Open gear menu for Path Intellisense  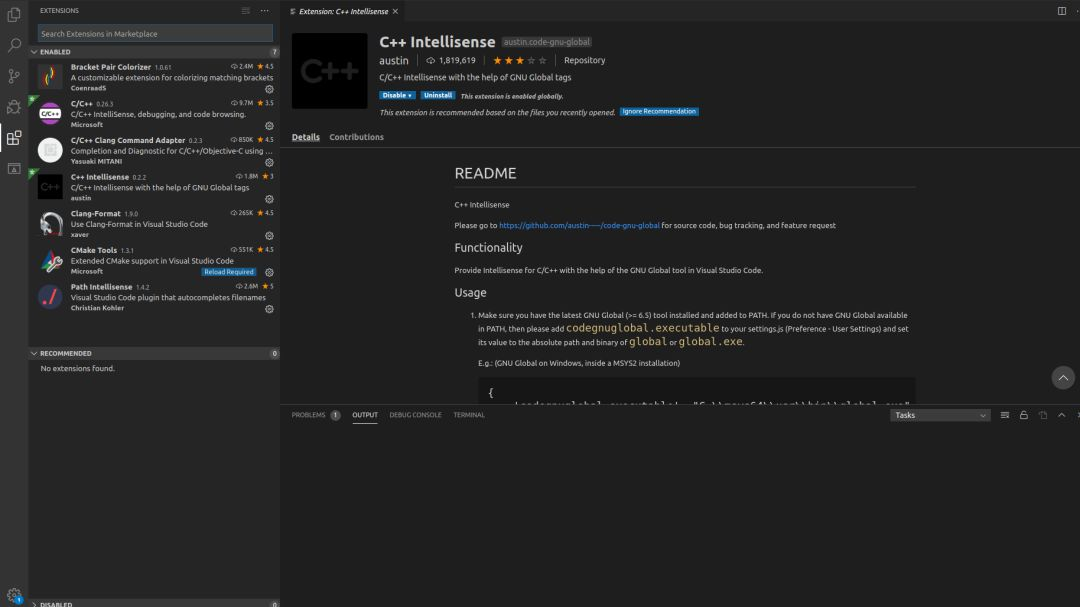click(x=269, y=309)
